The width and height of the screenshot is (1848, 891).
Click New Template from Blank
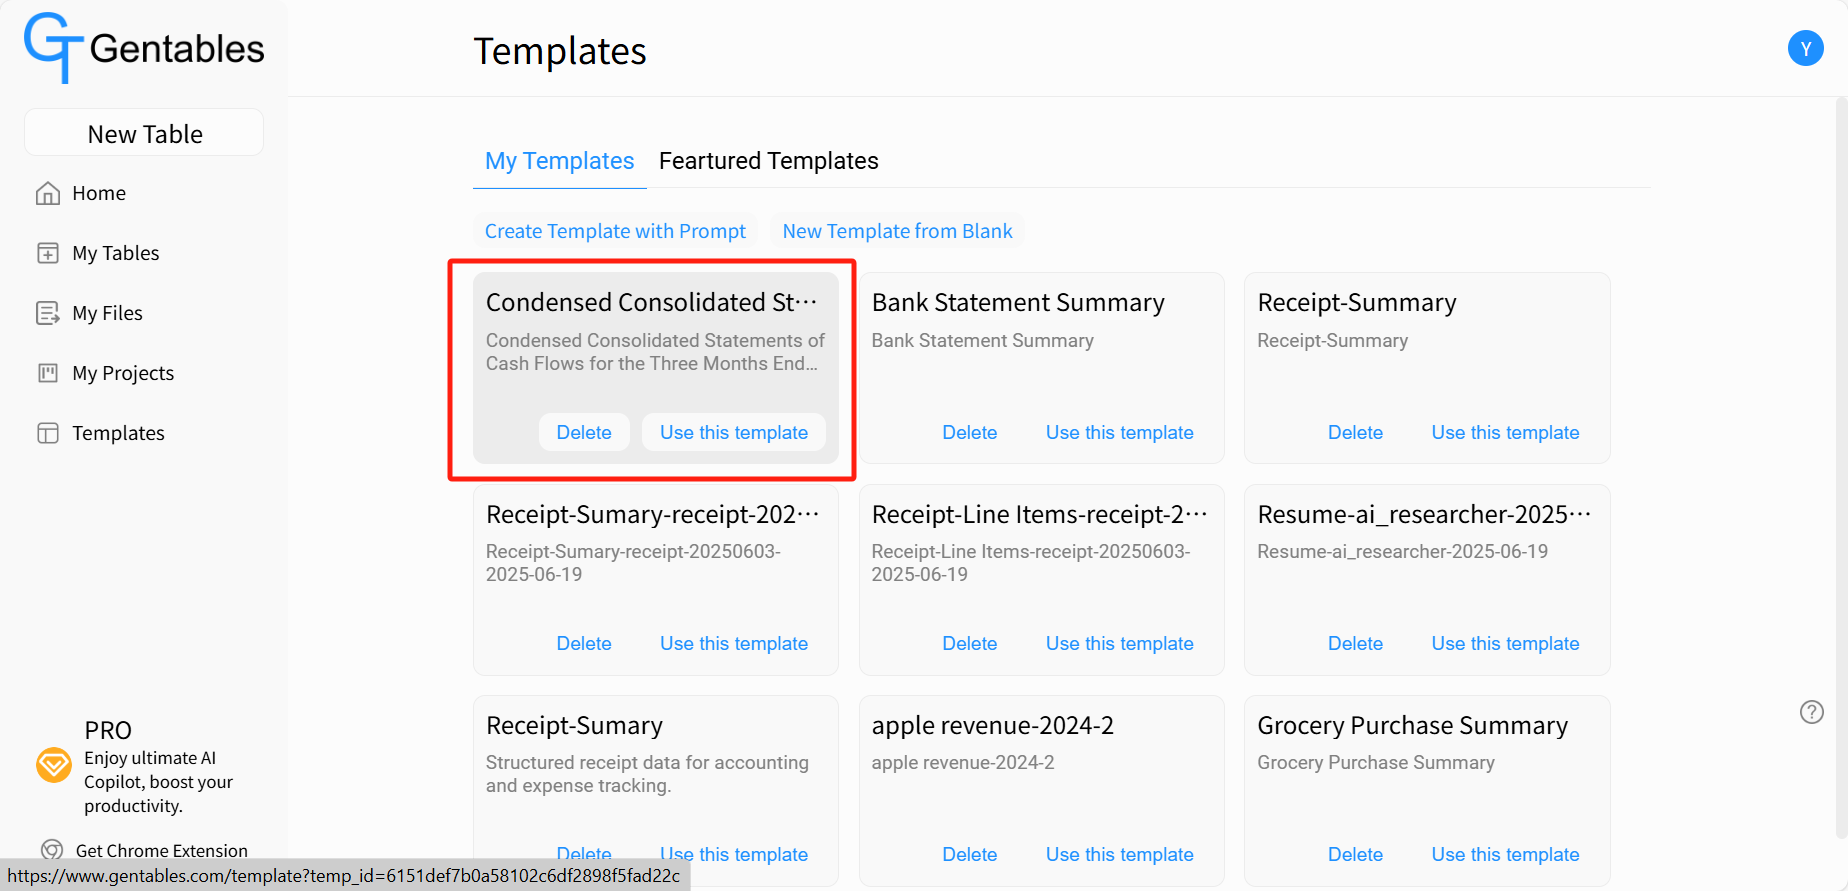[x=897, y=231]
